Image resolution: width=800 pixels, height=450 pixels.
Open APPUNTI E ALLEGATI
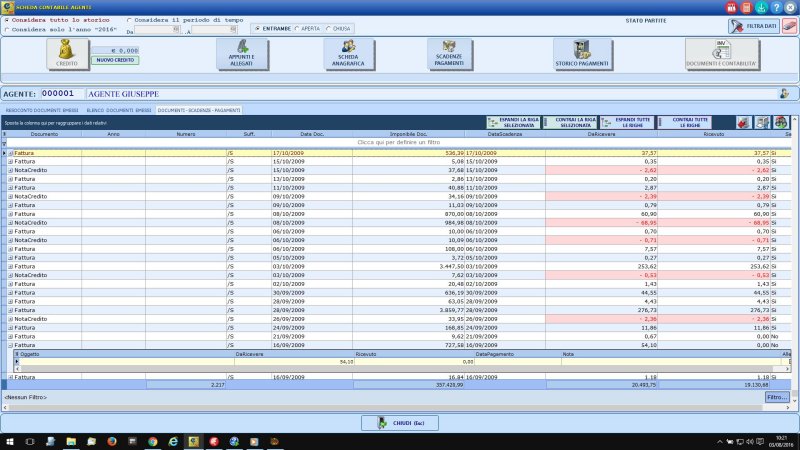pyautogui.click(x=242, y=54)
